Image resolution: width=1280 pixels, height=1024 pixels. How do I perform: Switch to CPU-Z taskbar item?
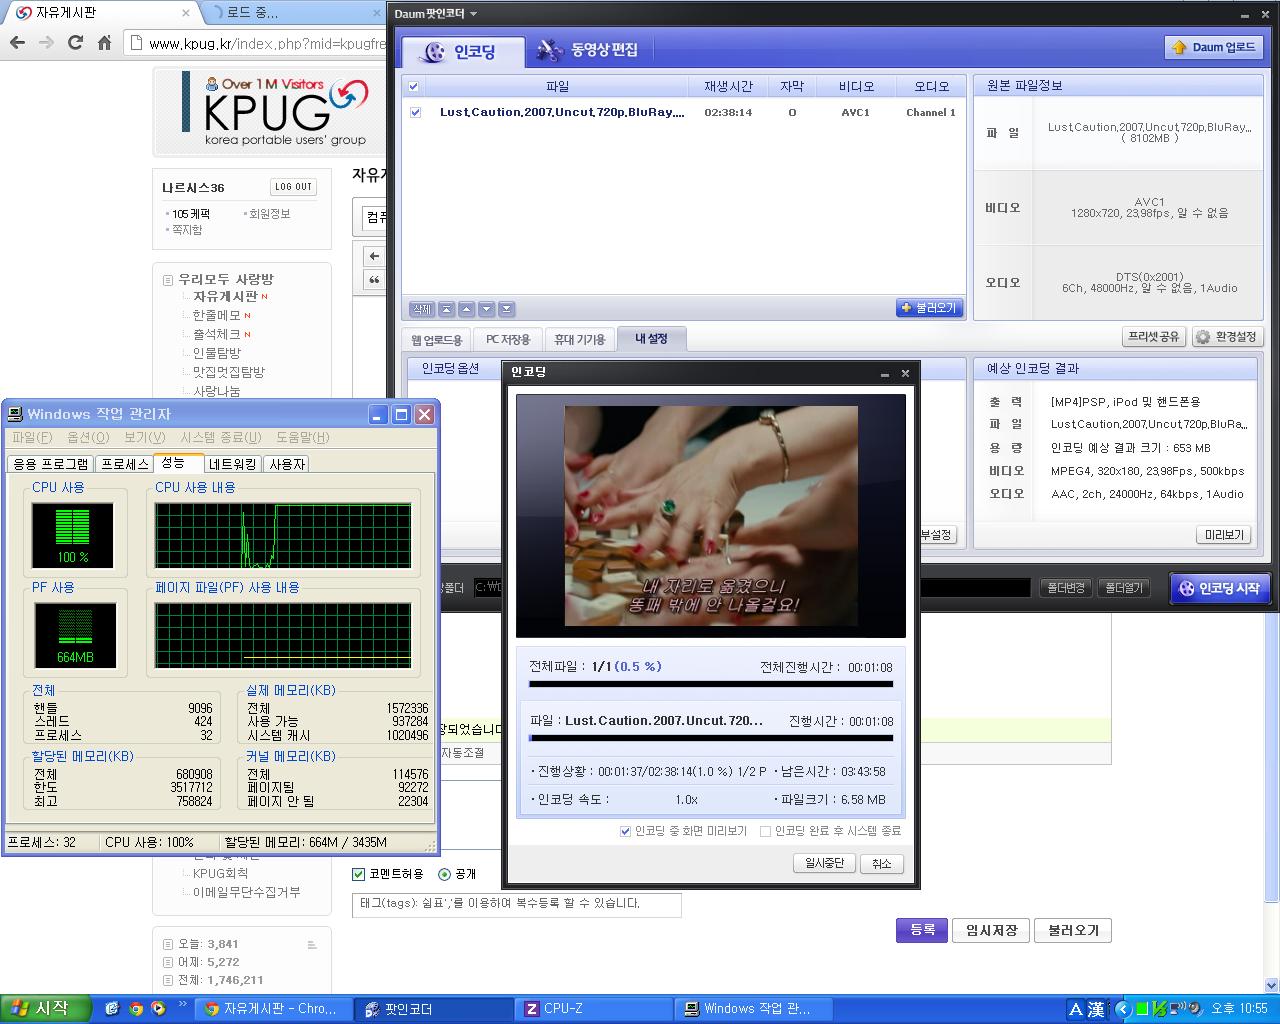(595, 1009)
